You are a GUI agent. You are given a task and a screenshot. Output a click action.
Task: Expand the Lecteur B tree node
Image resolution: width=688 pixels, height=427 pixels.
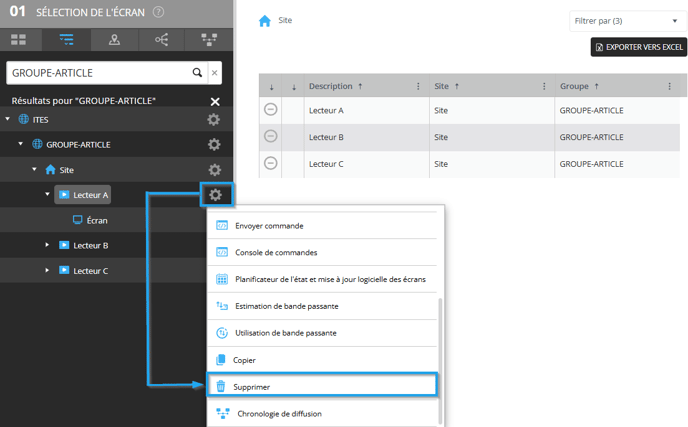click(x=47, y=245)
